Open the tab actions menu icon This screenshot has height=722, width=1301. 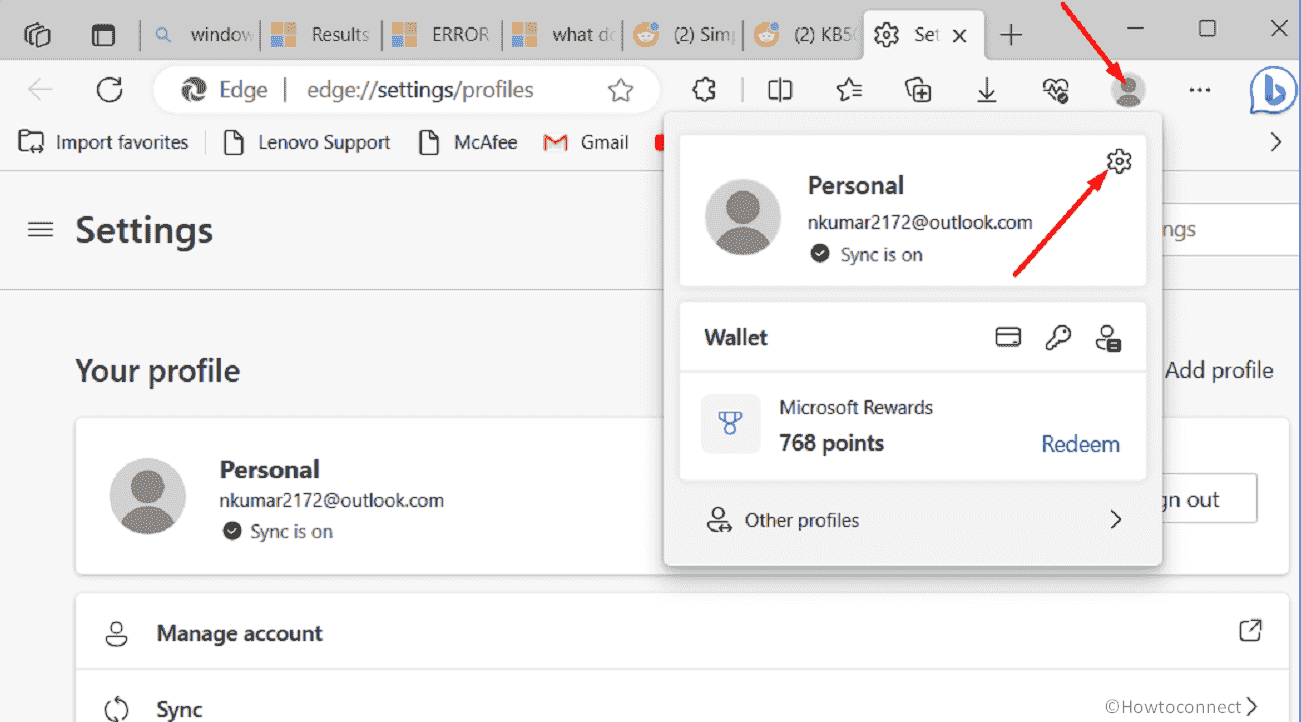click(x=104, y=35)
